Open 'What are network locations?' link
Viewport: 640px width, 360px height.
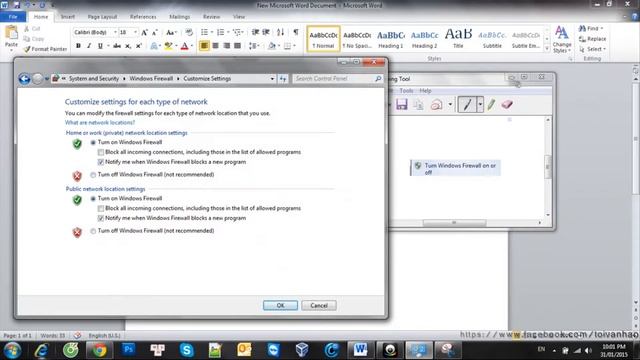(x=100, y=122)
